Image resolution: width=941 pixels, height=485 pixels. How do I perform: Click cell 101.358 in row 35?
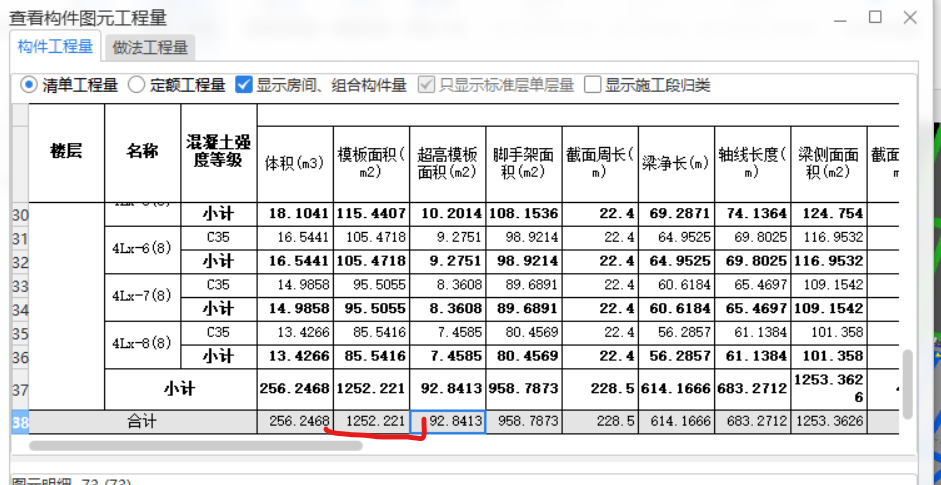coord(829,333)
